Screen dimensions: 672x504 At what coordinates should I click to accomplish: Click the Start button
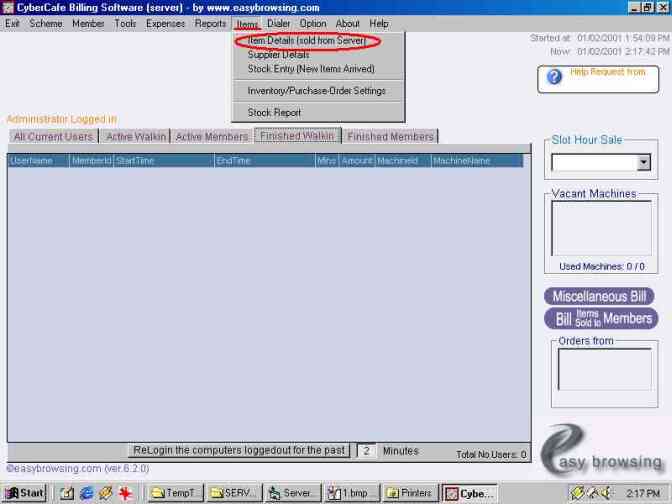[24, 493]
